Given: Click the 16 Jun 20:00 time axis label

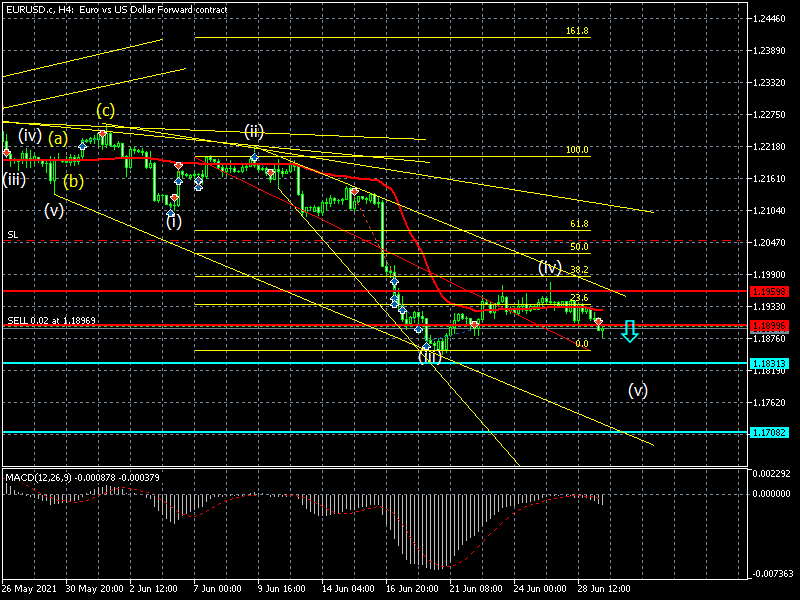Looking at the screenshot, I should (x=414, y=588).
